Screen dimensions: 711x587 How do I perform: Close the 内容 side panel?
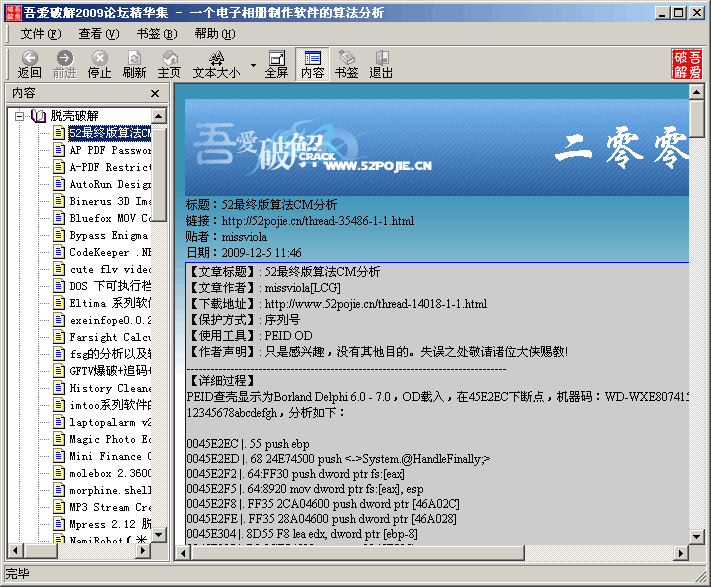pos(155,93)
